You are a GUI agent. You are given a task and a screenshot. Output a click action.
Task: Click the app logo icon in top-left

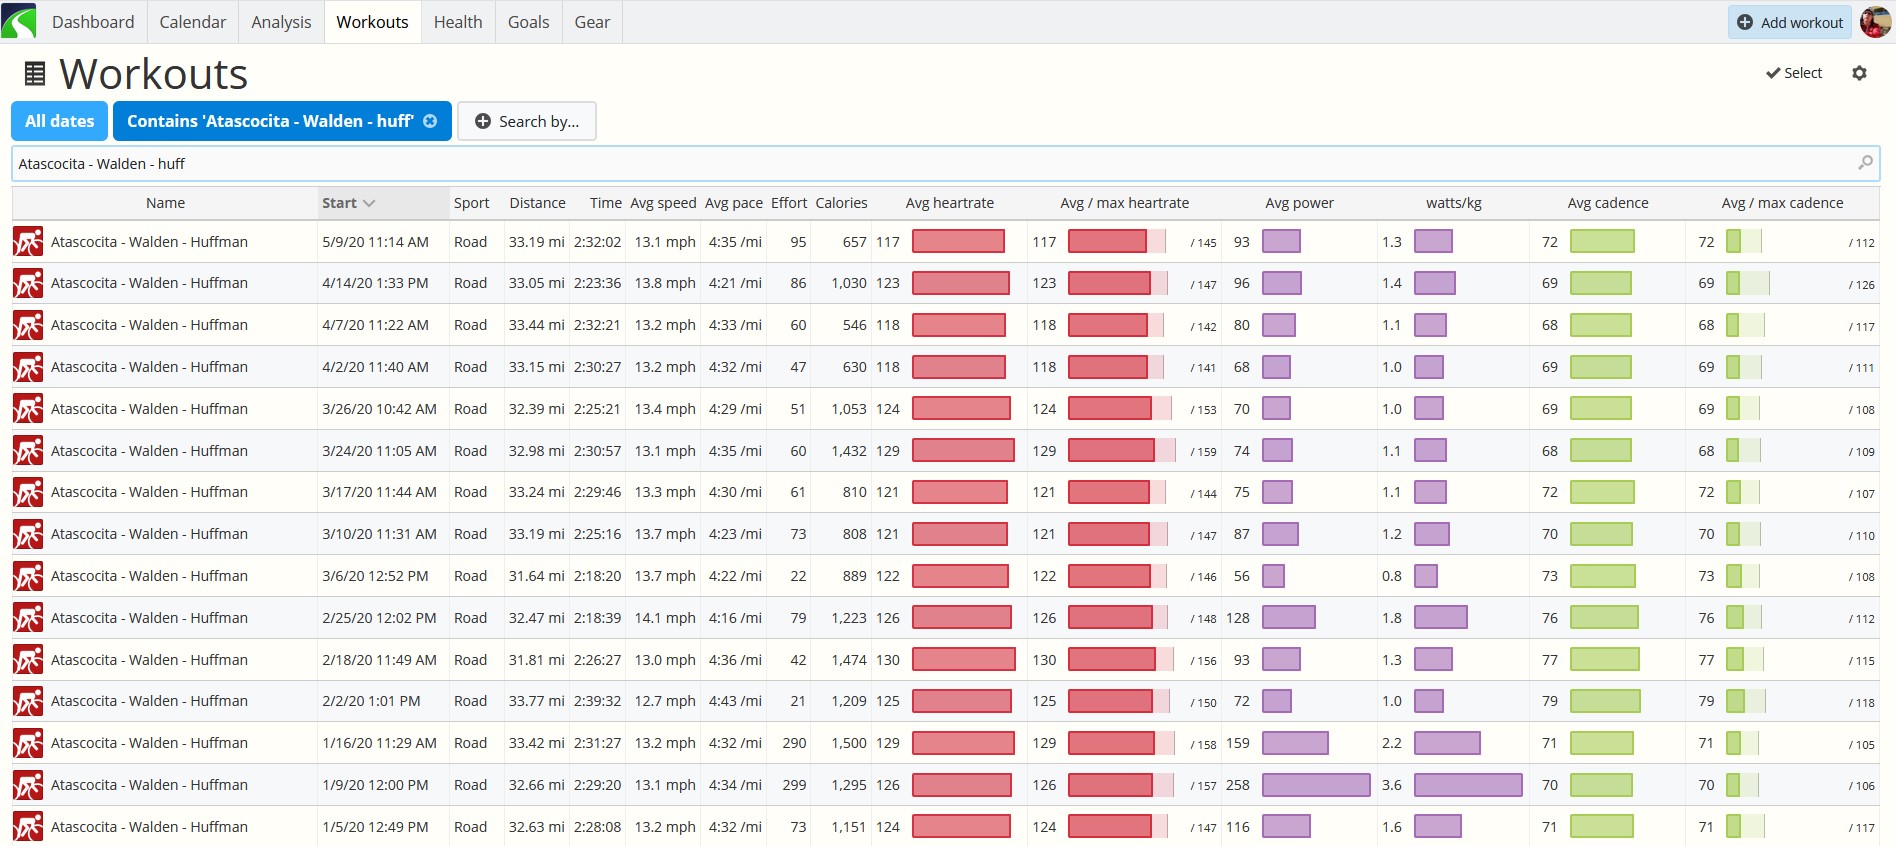tap(19, 21)
